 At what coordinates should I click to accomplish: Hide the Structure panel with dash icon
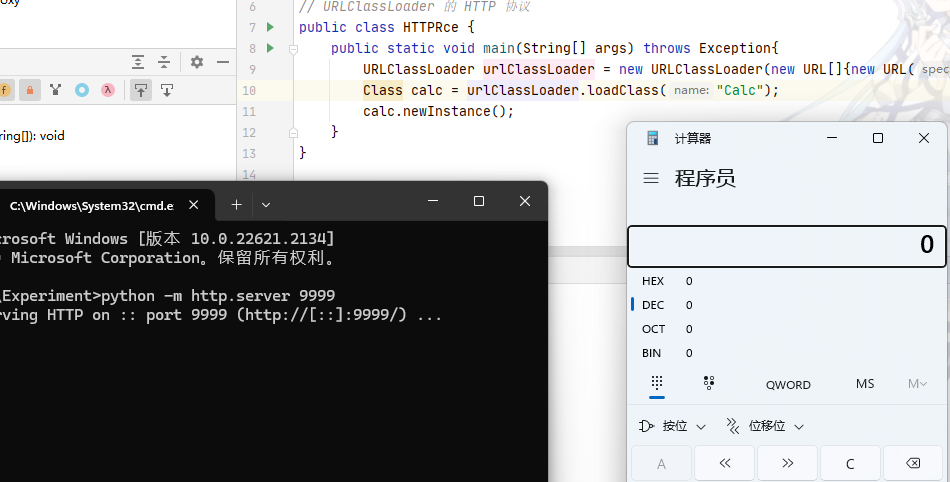(223, 62)
